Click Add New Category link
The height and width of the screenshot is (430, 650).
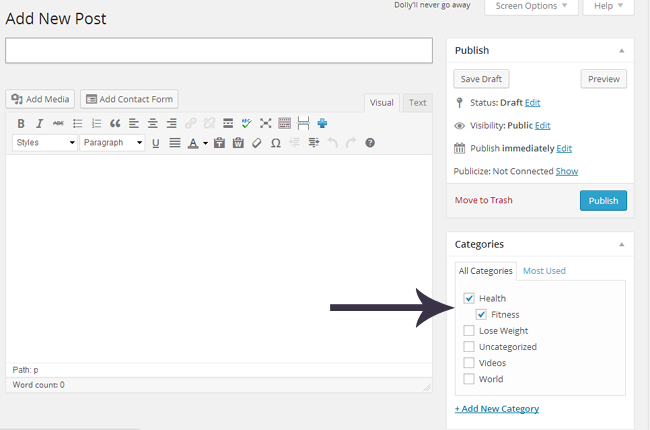pos(497,409)
